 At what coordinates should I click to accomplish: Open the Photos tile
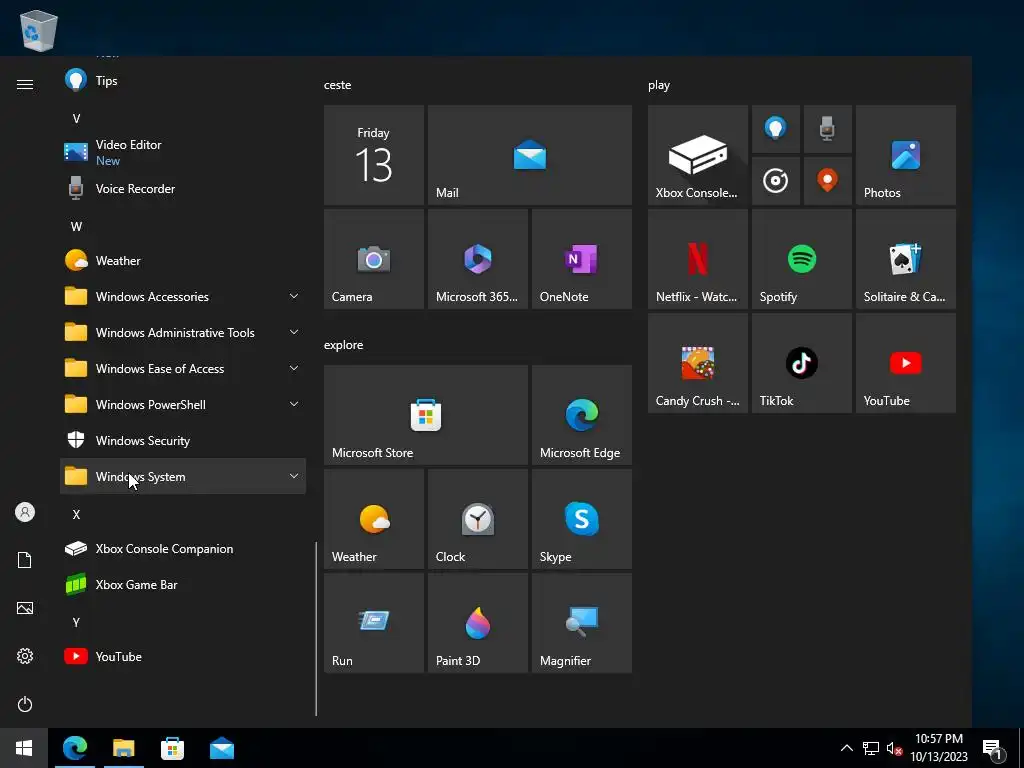906,155
